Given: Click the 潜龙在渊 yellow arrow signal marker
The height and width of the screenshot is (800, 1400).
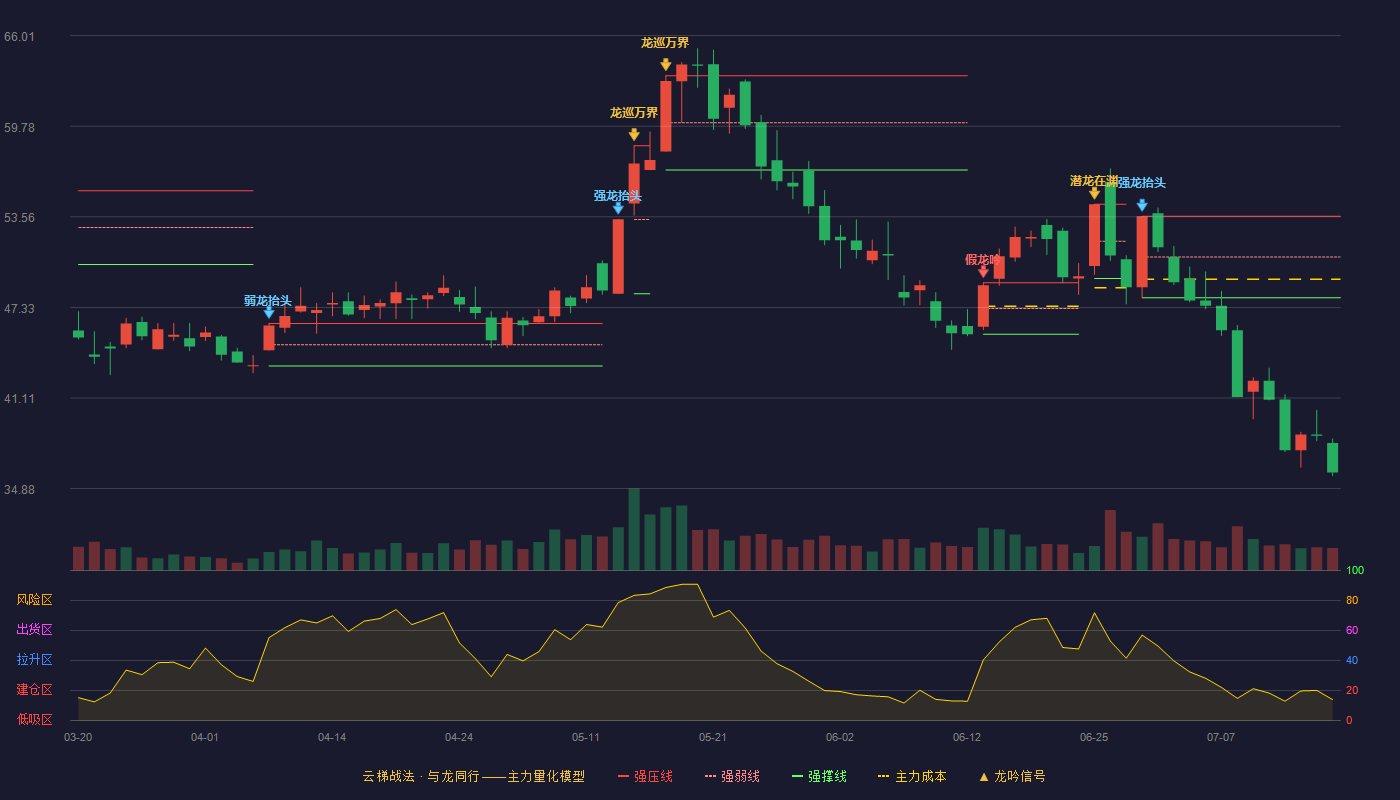Looking at the screenshot, I should (1095, 193).
